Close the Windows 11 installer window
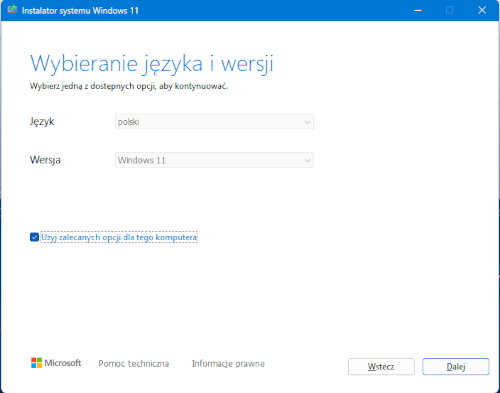Viewport: 500px width, 393px height. 482,10
